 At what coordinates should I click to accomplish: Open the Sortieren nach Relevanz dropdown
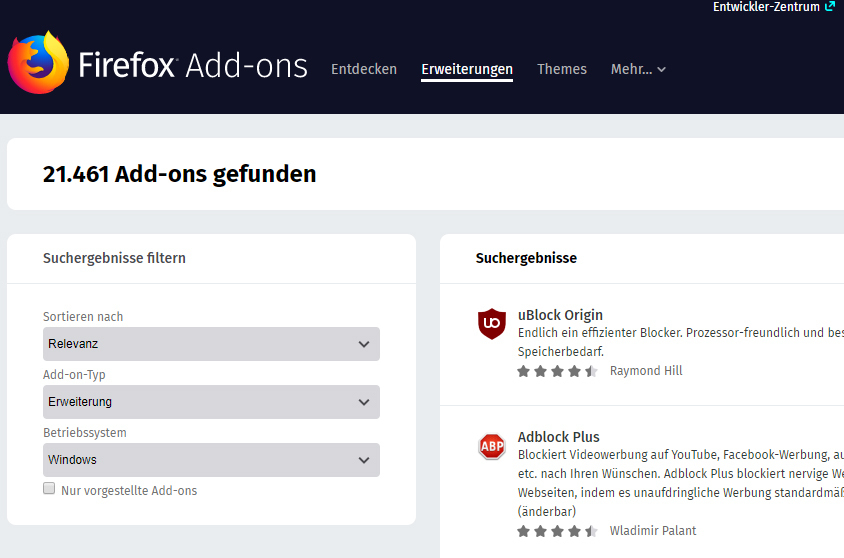pyautogui.click(x=211, y=344)
